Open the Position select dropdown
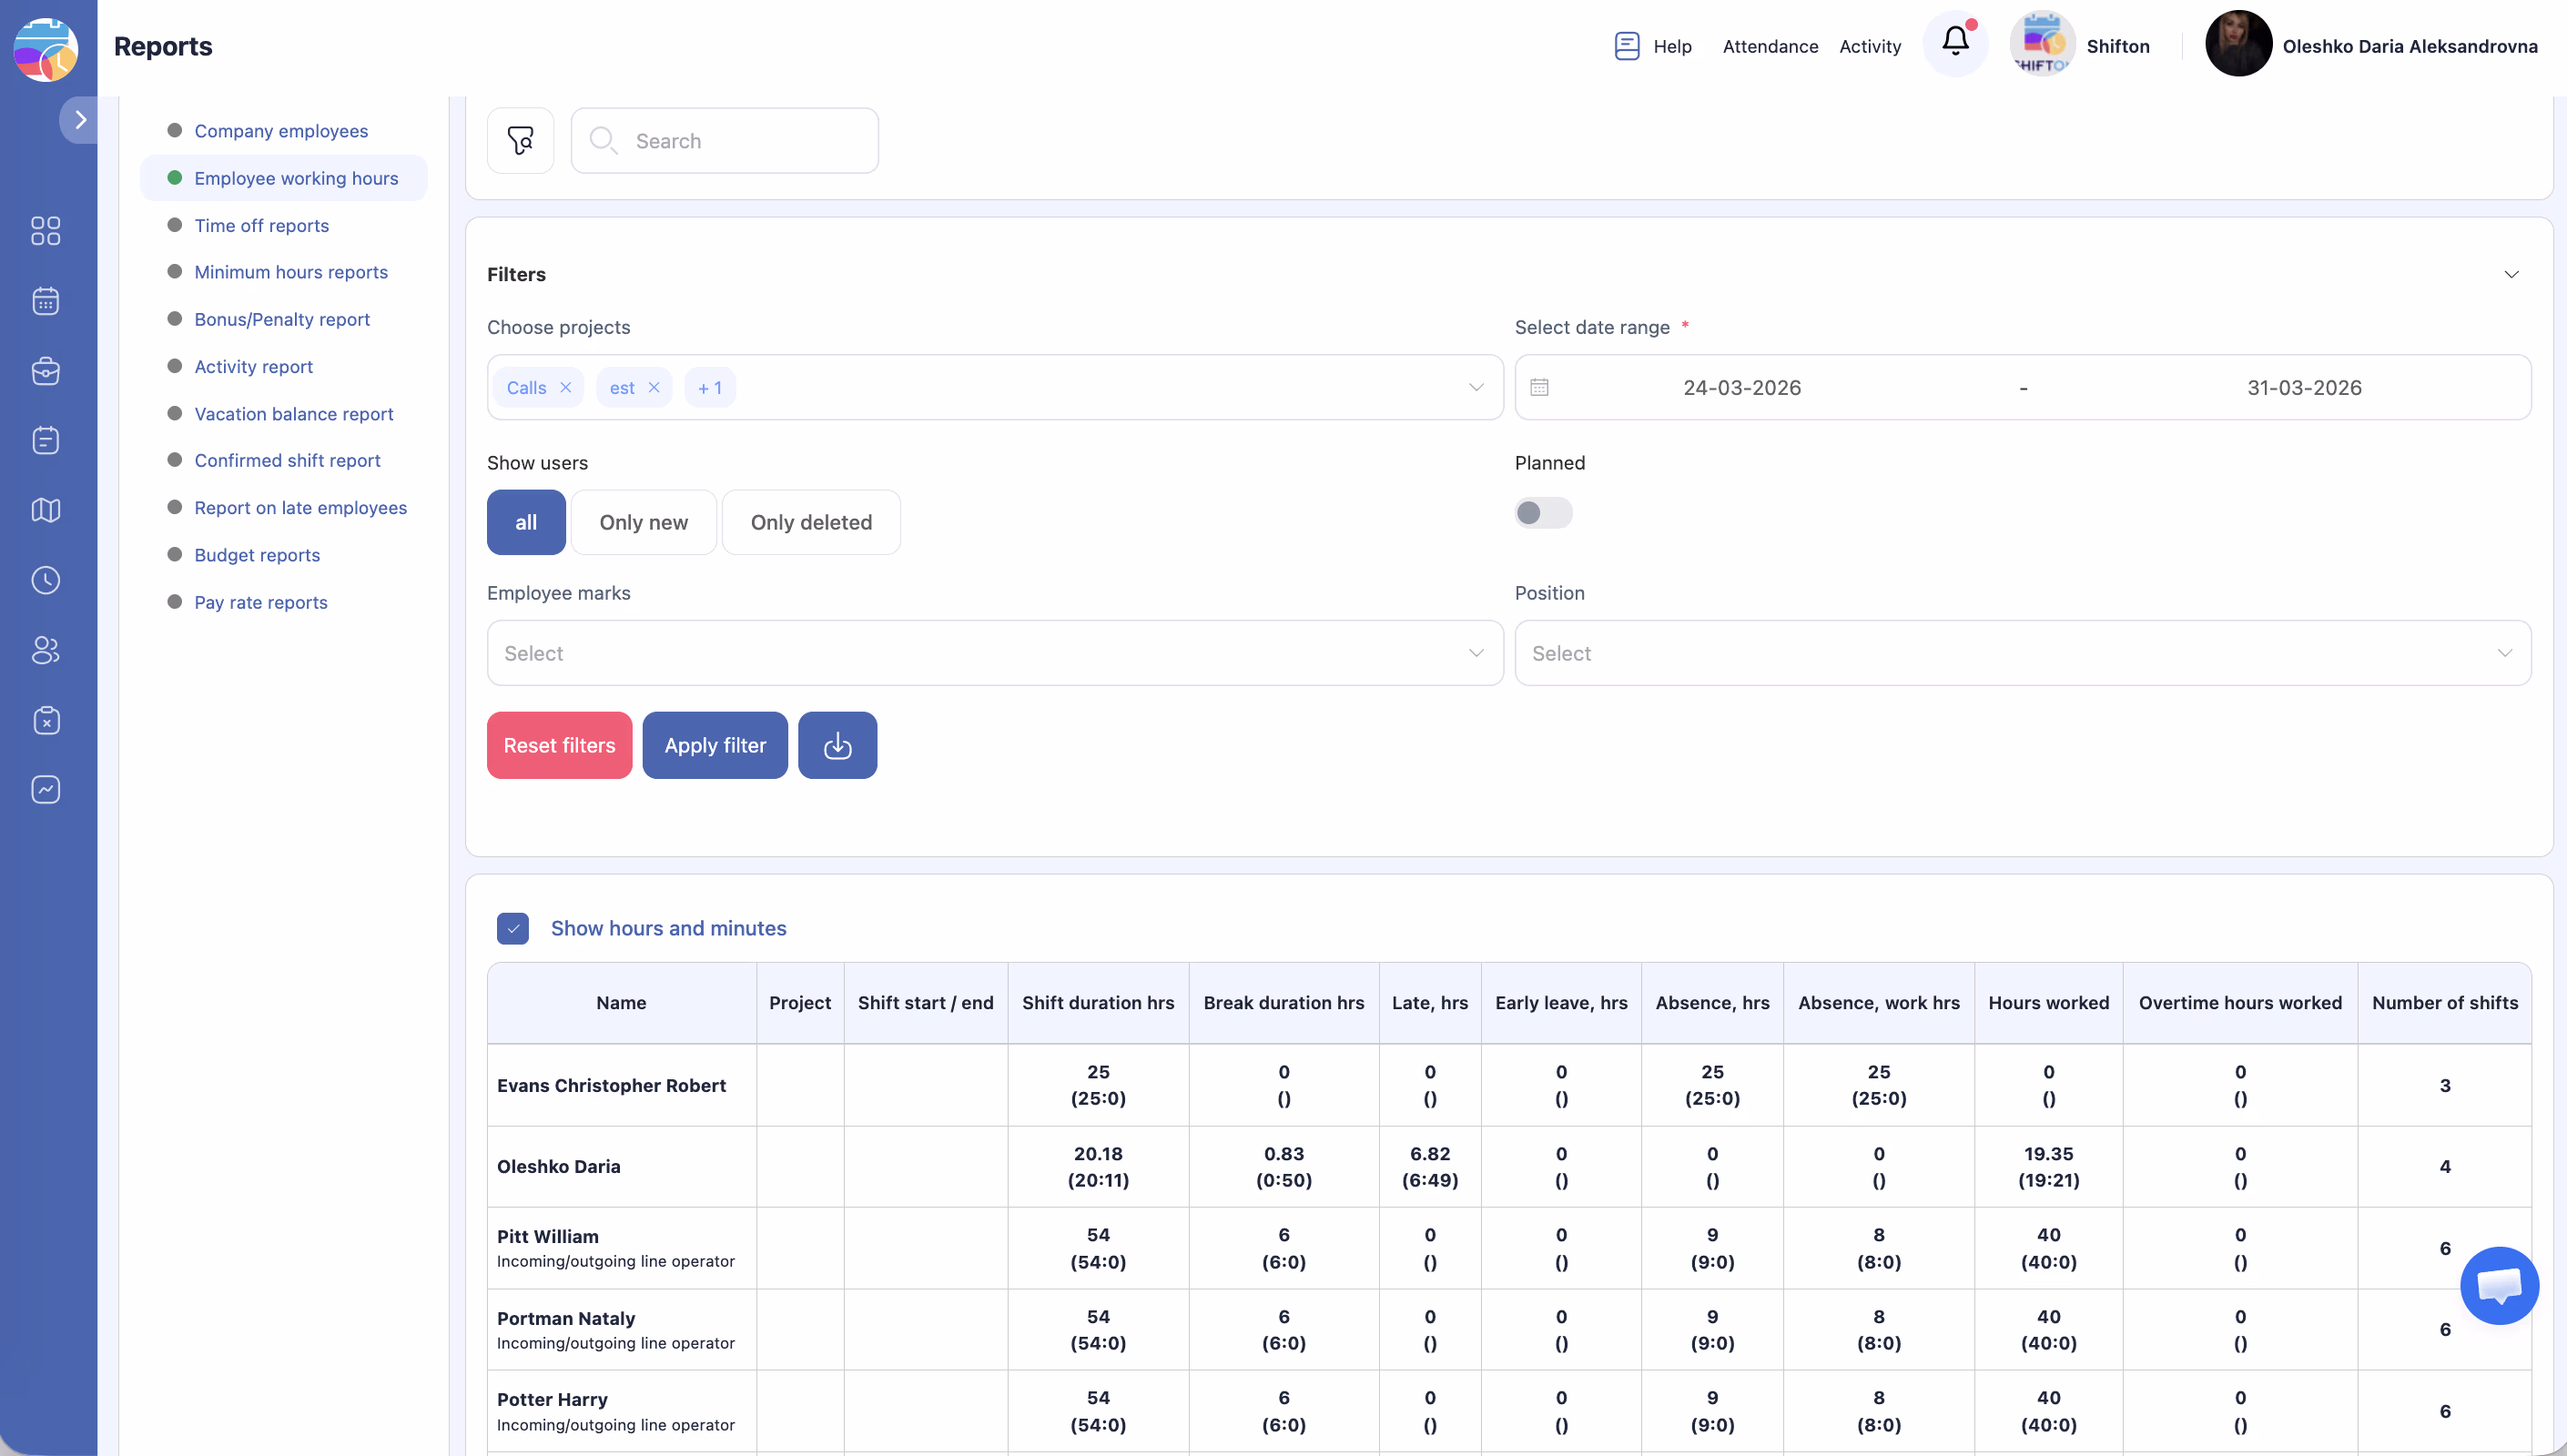 2022,653
